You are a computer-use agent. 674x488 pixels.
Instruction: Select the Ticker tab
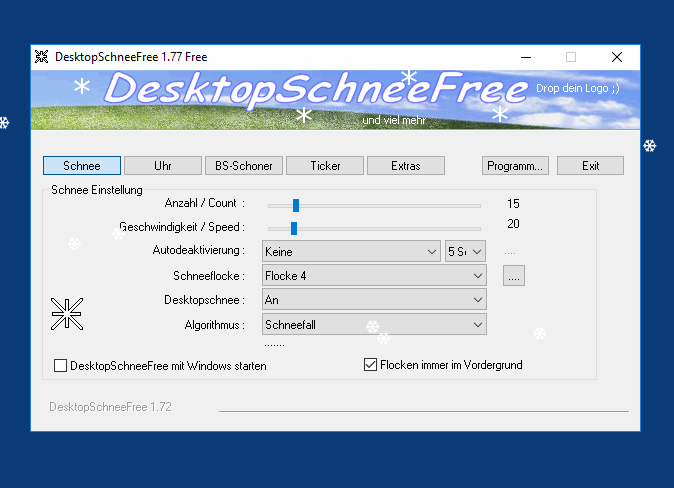pyautogui.click(x=325, y=166)
